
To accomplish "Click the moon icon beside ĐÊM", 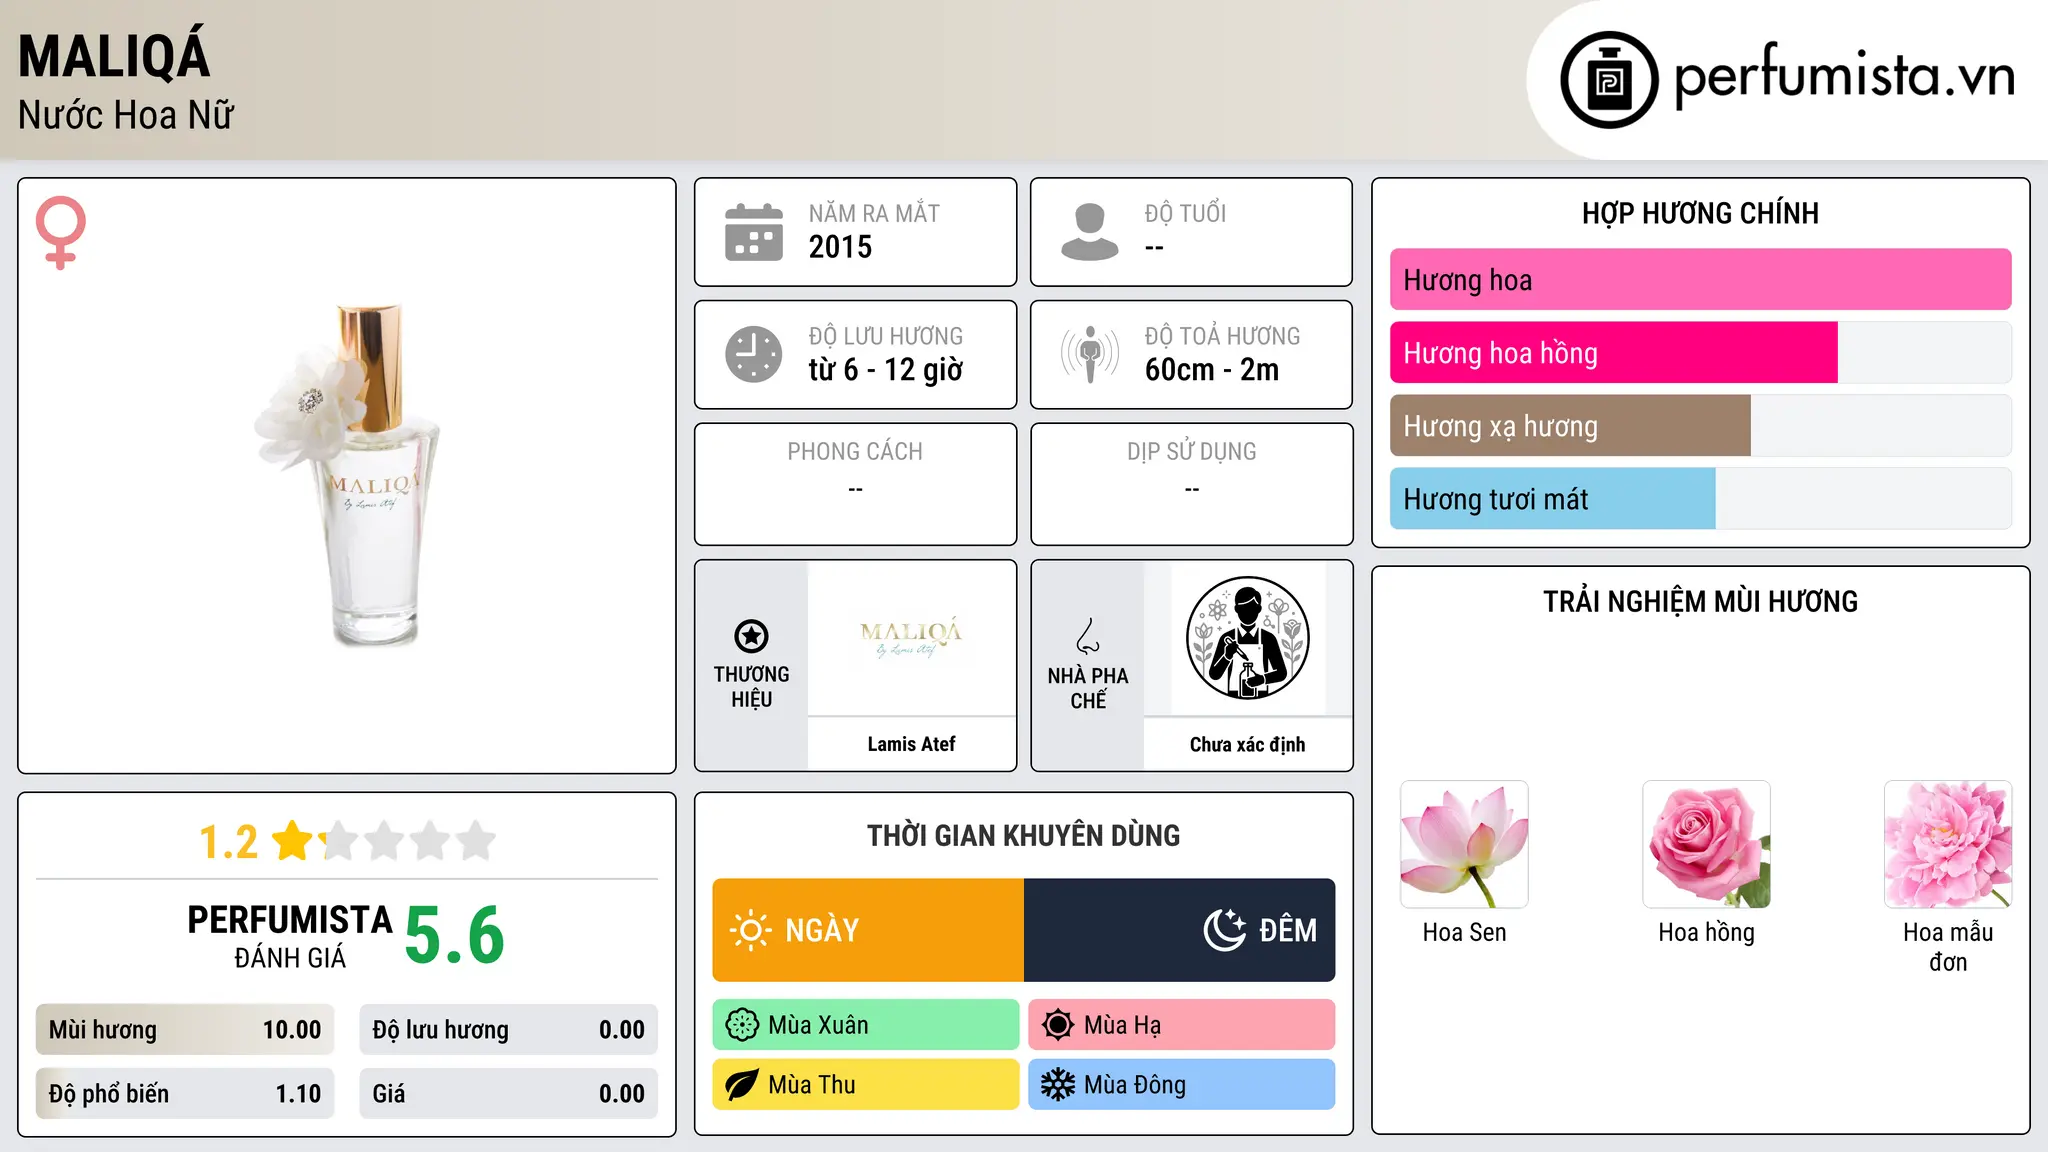I will [x=1225, y=930].
